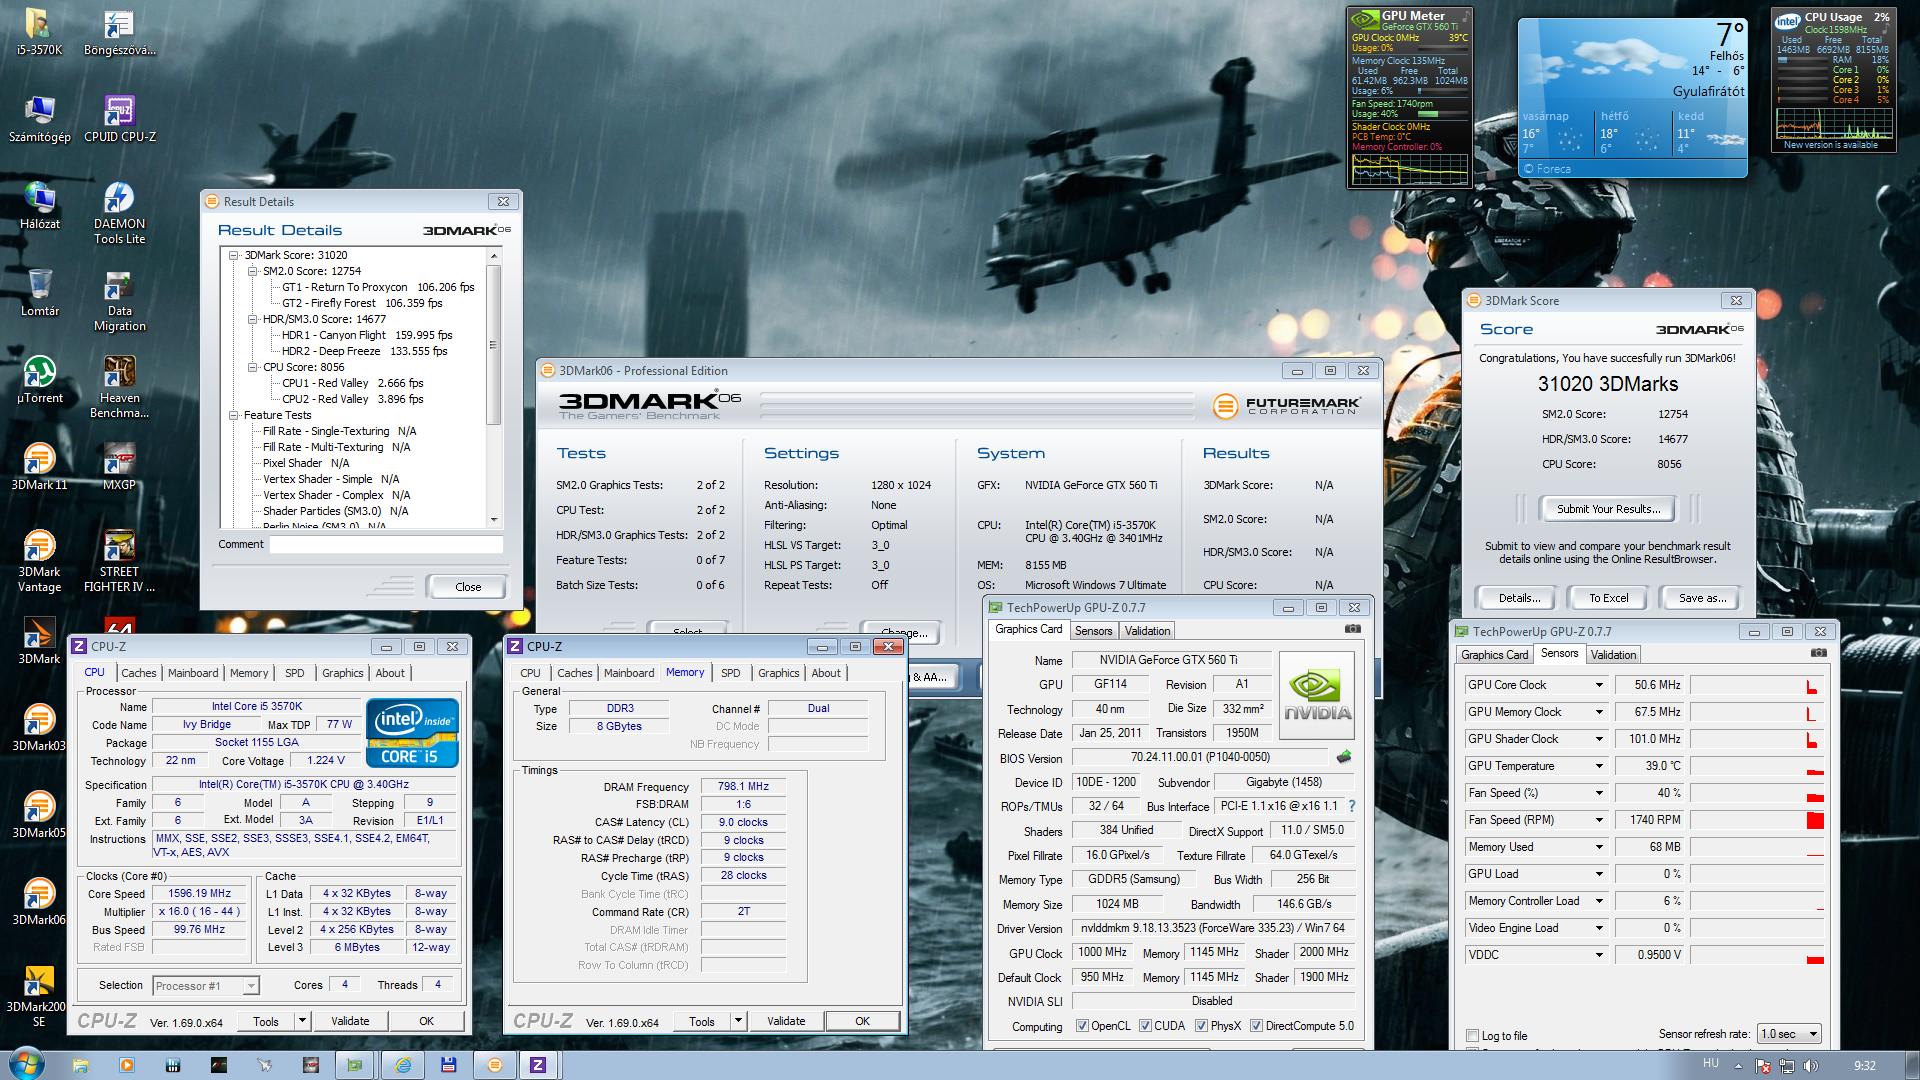Switch to SPD tab in CPU-Z Memory window
Image resolution: width=1920 pixels, height=1080 pixels.
(x=731, y=673)
